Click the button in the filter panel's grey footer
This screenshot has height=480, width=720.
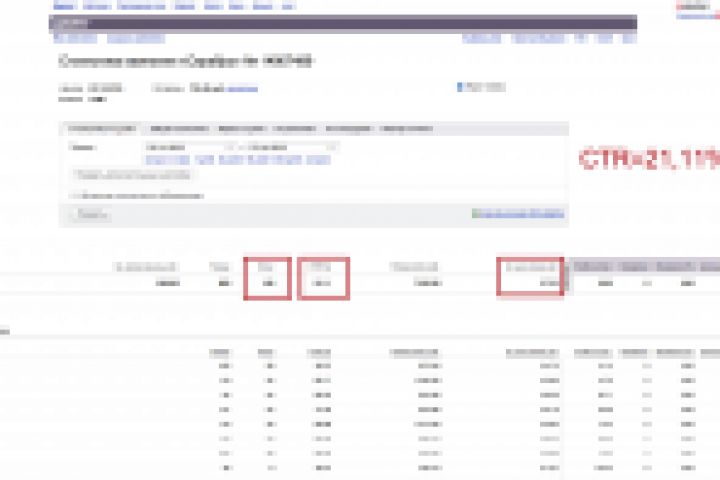click(90, 215)
